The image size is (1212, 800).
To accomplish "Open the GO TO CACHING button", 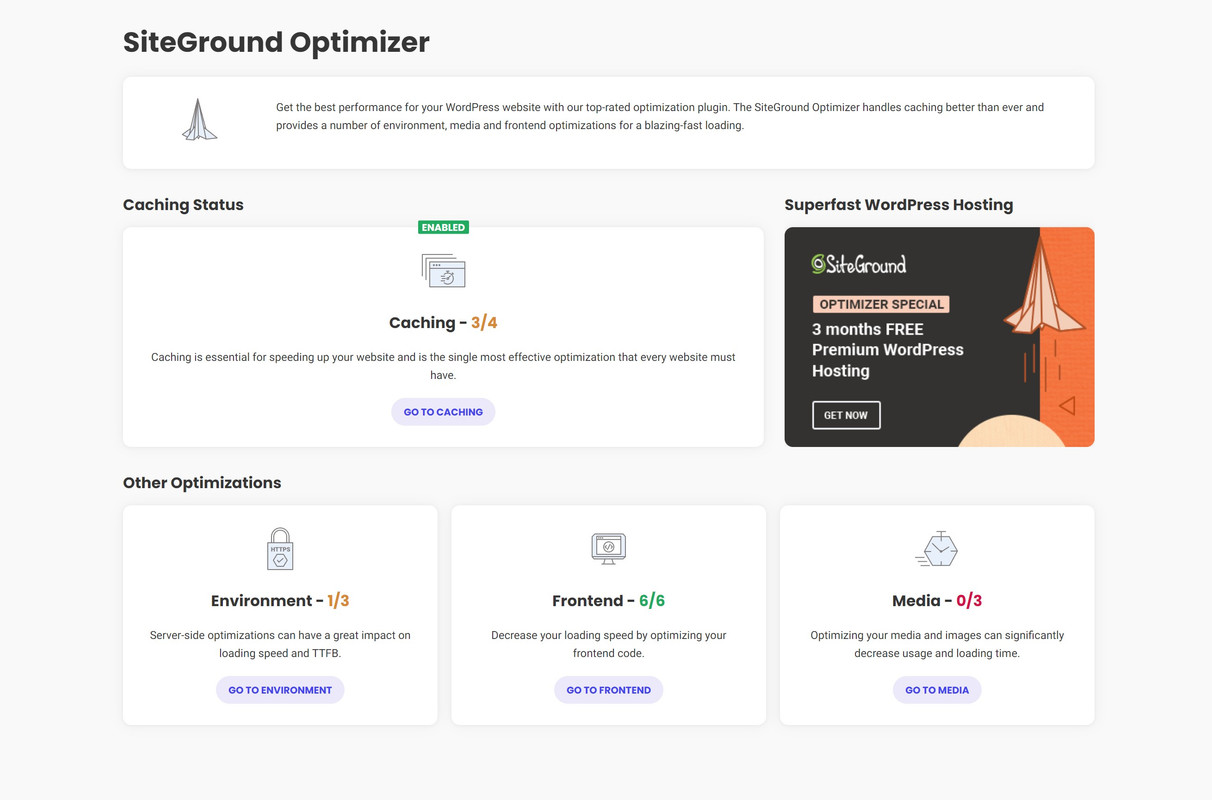I will 443,412.
